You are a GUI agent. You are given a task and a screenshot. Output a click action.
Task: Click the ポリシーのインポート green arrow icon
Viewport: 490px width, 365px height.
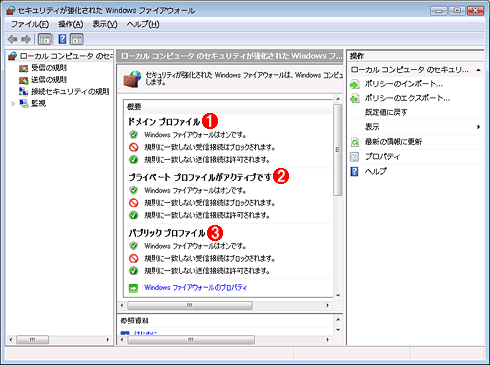point(355,84)
